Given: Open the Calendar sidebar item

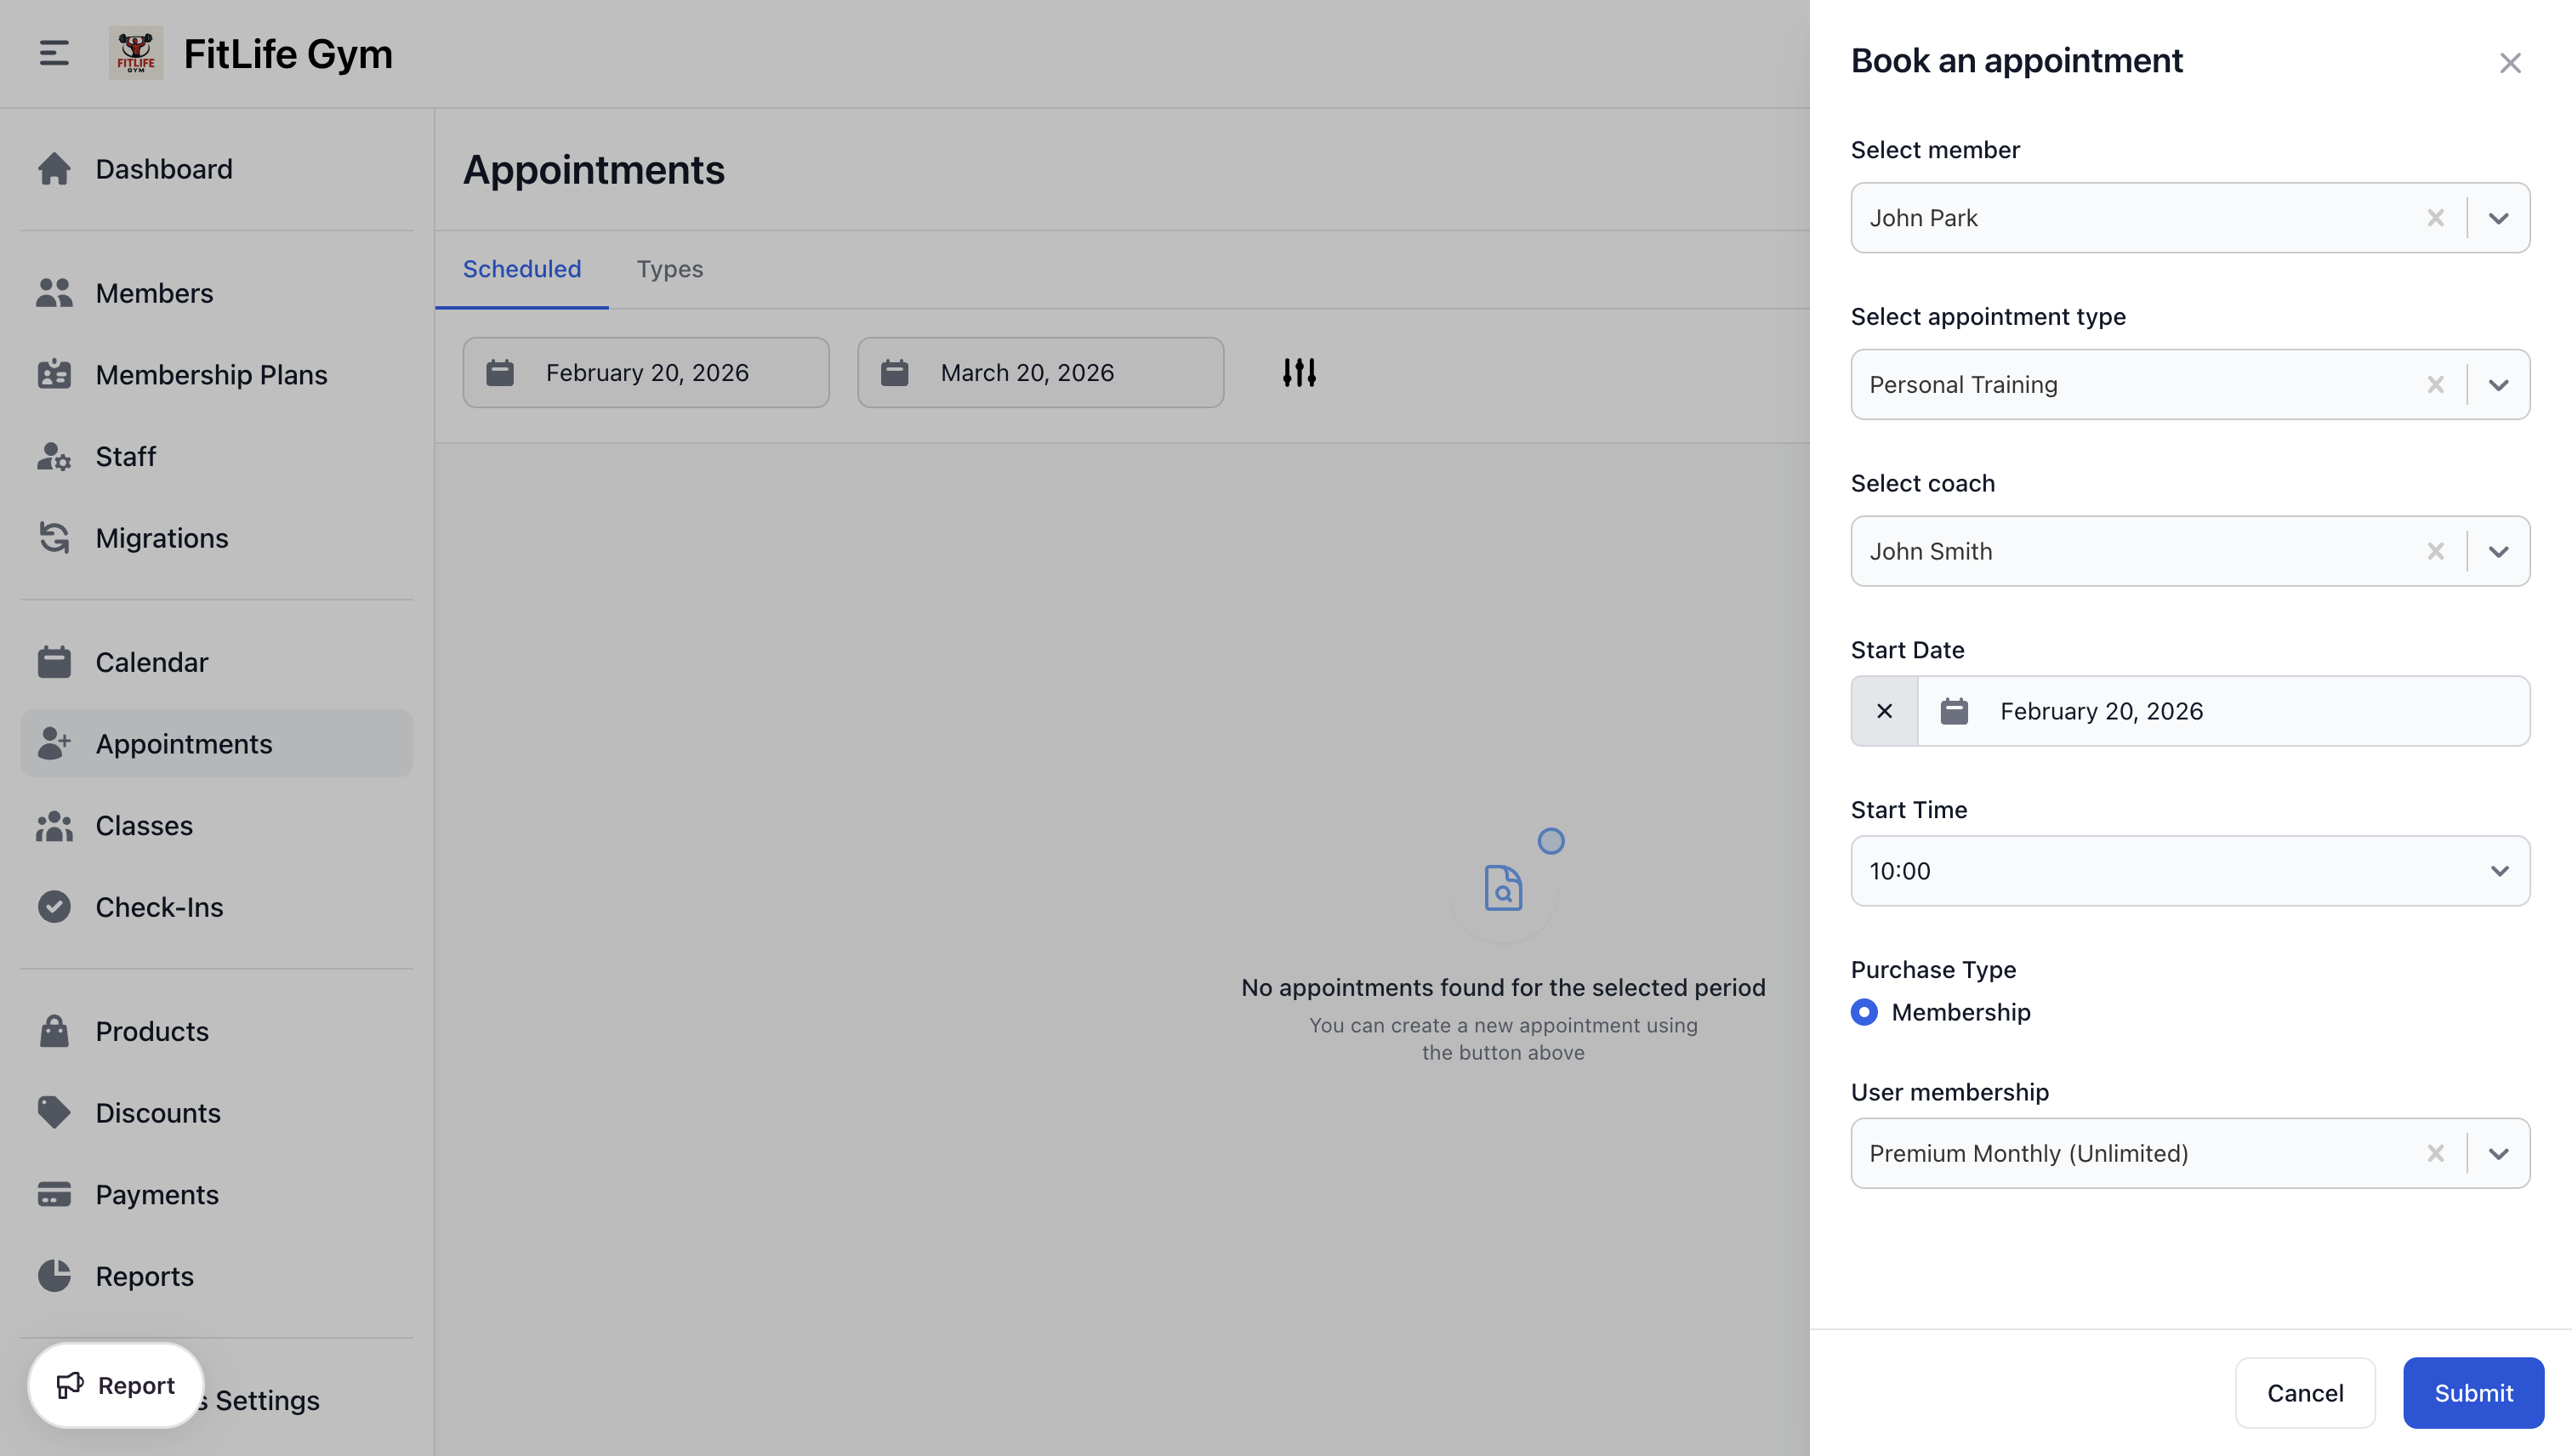Looking at the screenshot, I should (151, 662).
